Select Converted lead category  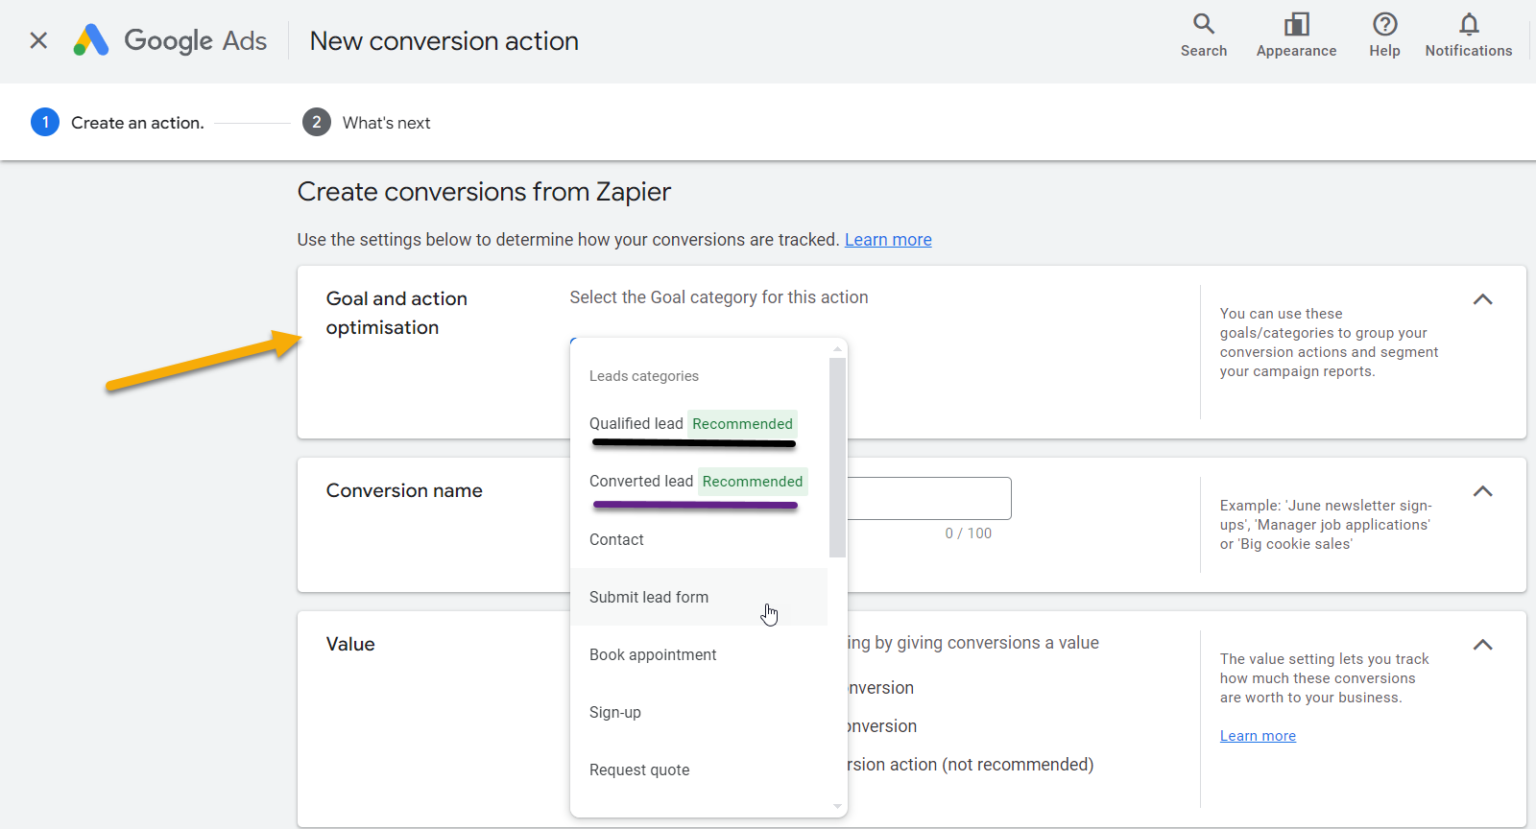[x=699, y=482]
